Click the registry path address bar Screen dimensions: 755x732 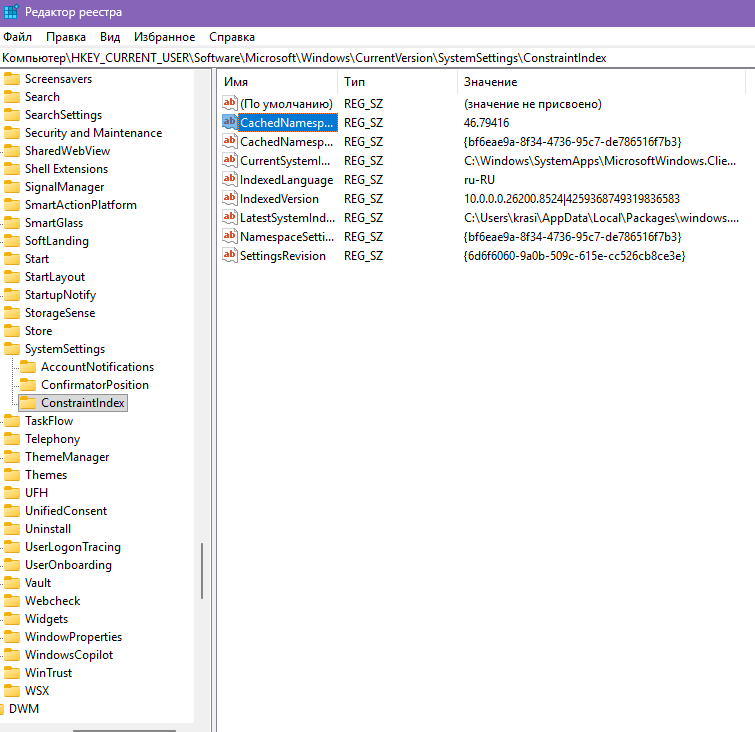pyautogui.click(x=378, y=58)
